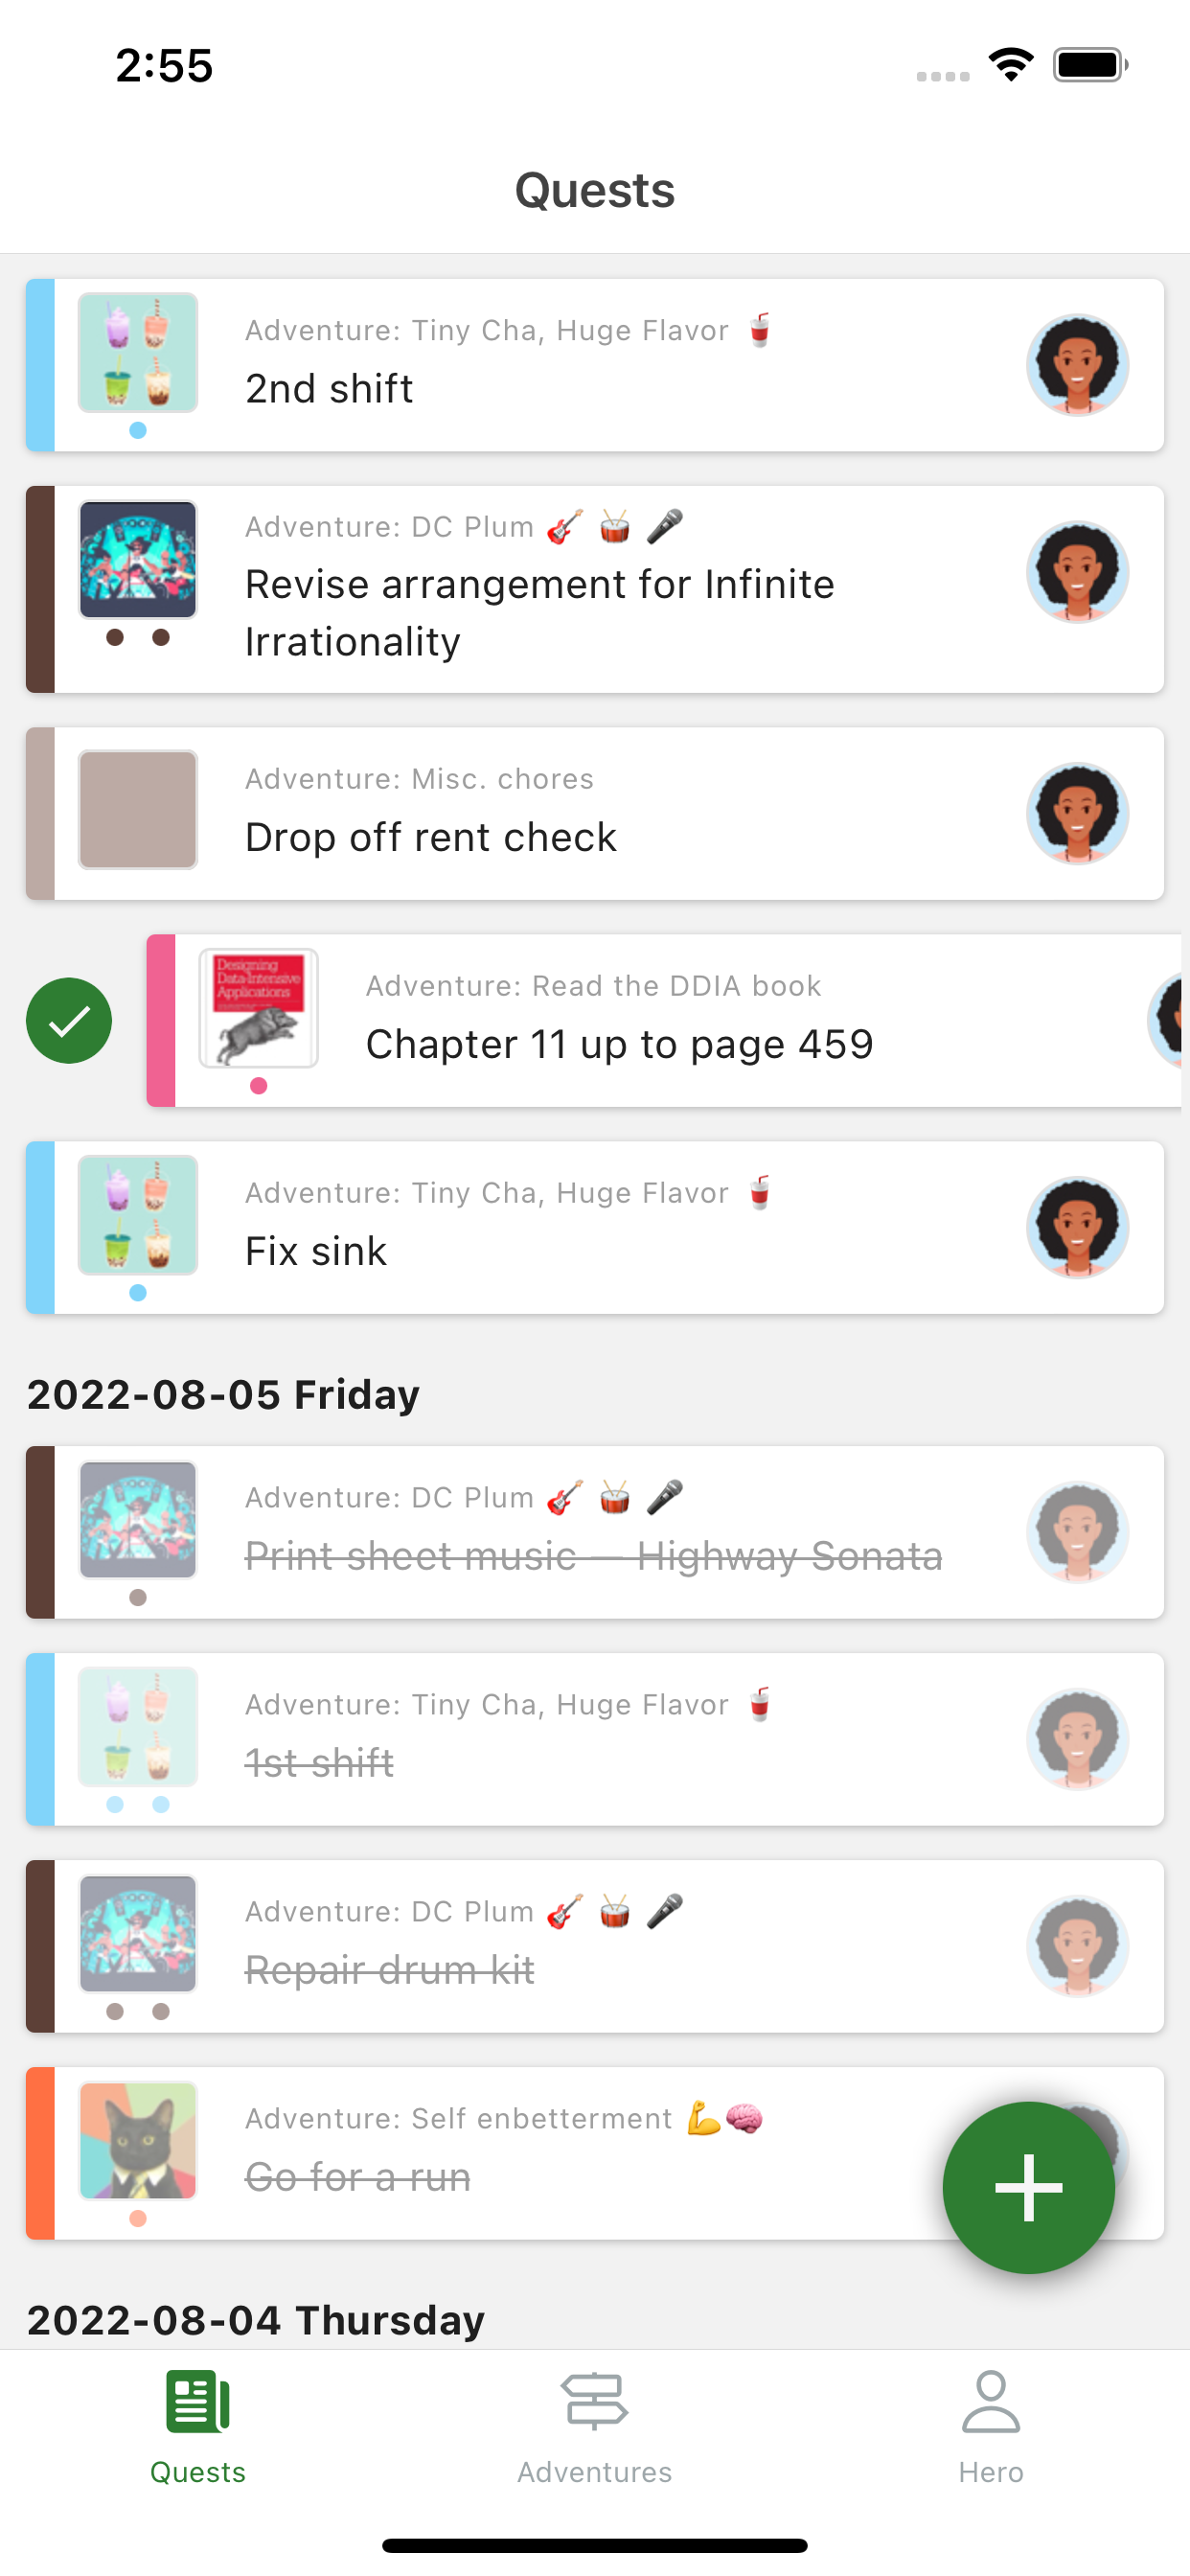Tap the green checkmark complete button
This screenshot has width=1190, height=2576.
tap(69, 1020)
